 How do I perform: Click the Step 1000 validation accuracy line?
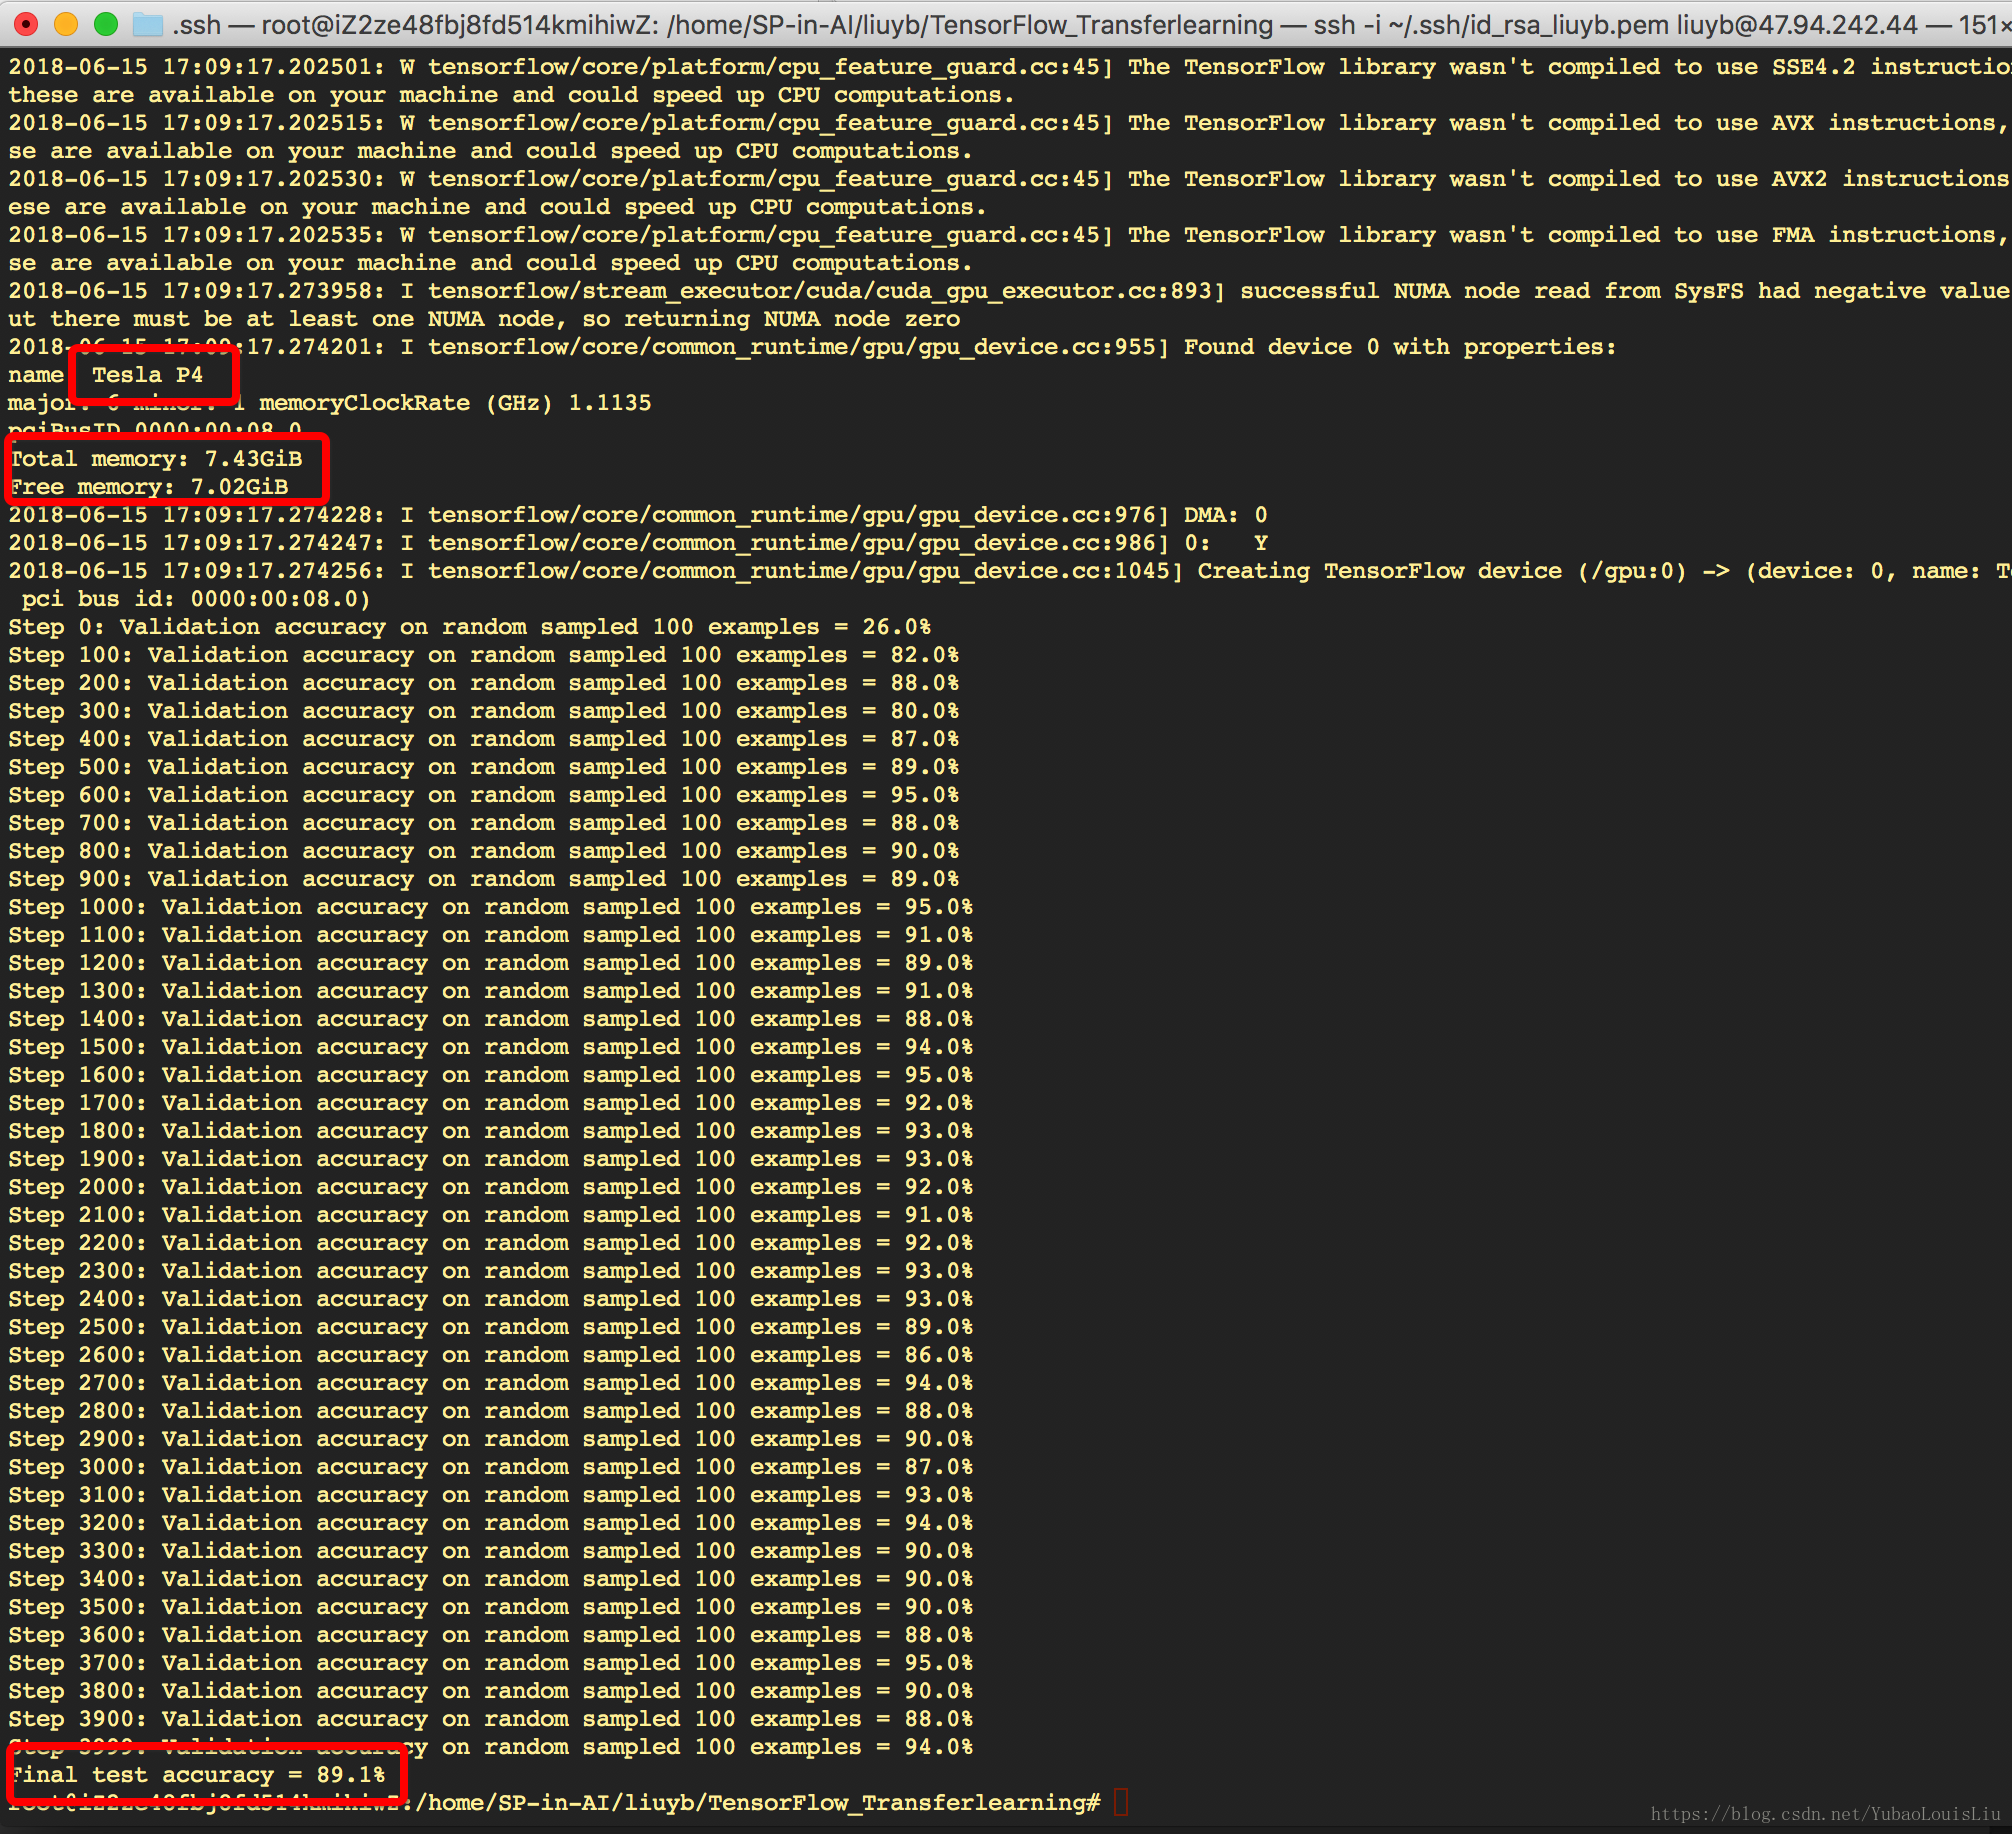point(491,907)
